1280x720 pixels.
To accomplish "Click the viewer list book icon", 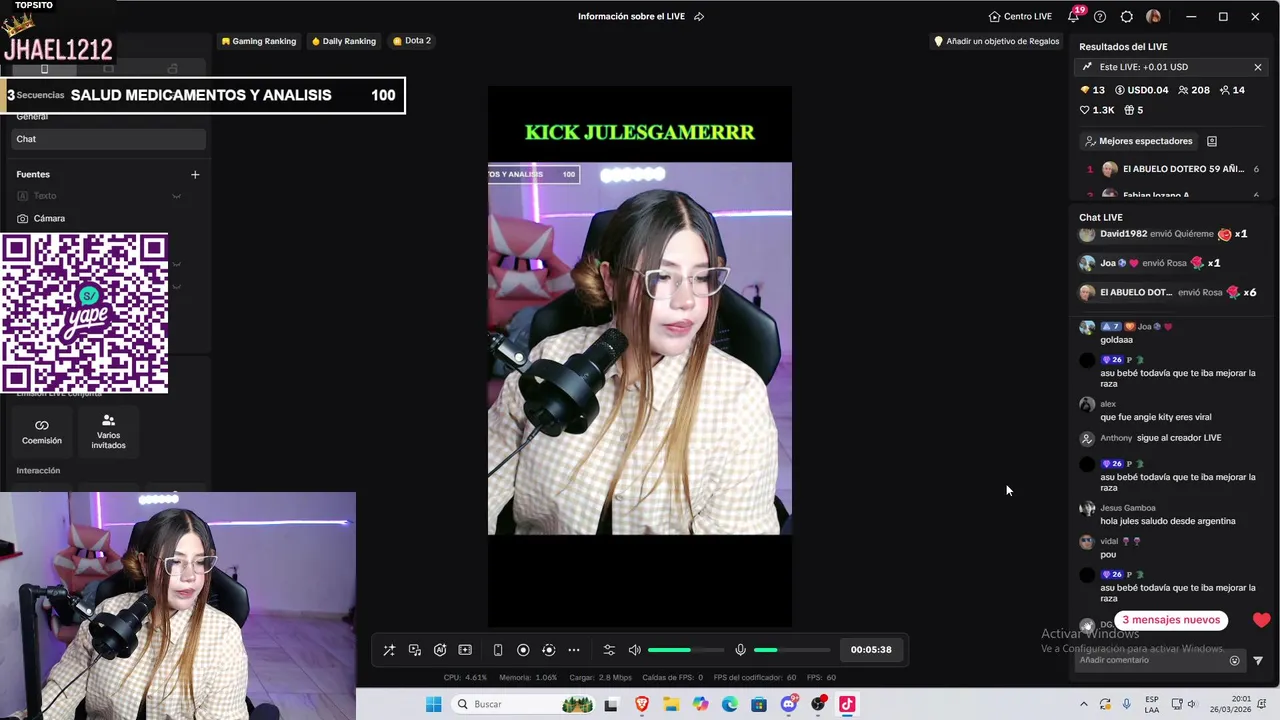I will [1212, 141].
